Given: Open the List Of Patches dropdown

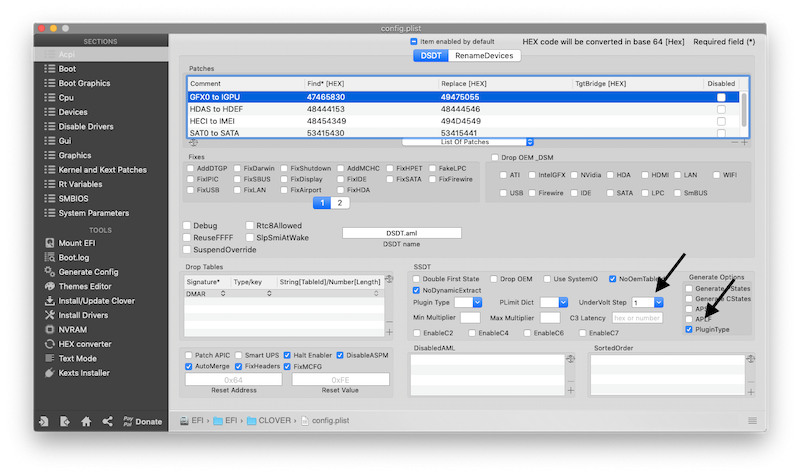Looking at the screenshot, I should coord(468,142).
